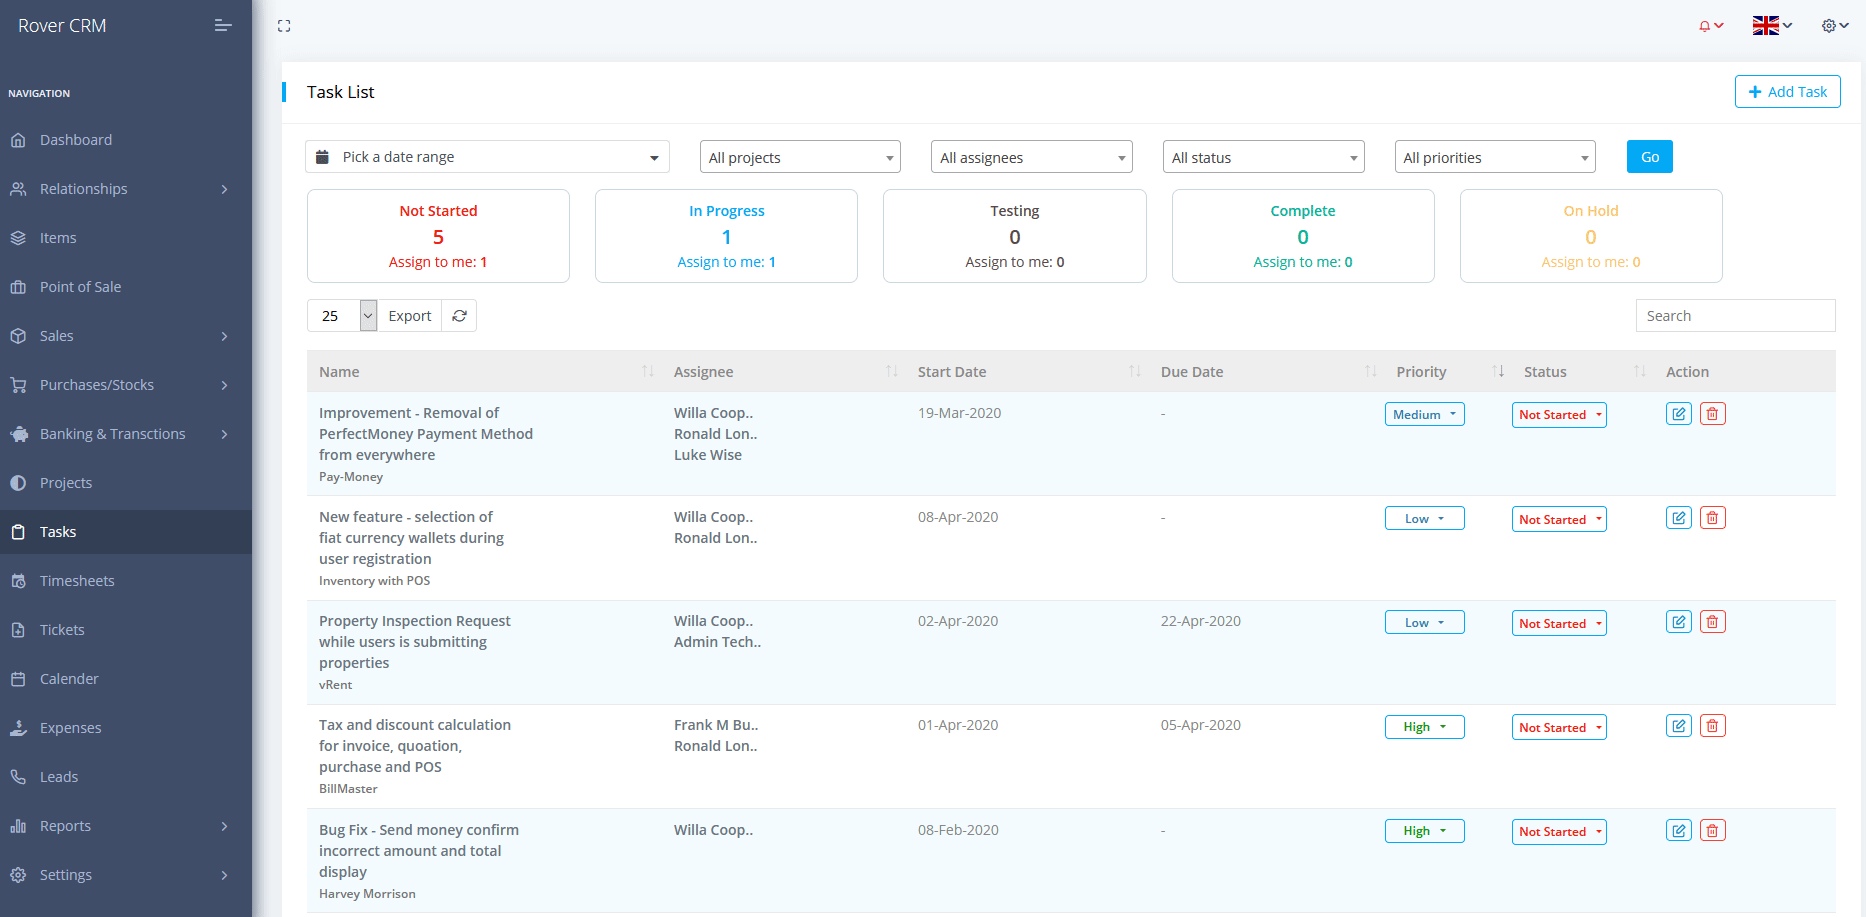
Task: Sort the task table by Name column
Action: (339, 372)
